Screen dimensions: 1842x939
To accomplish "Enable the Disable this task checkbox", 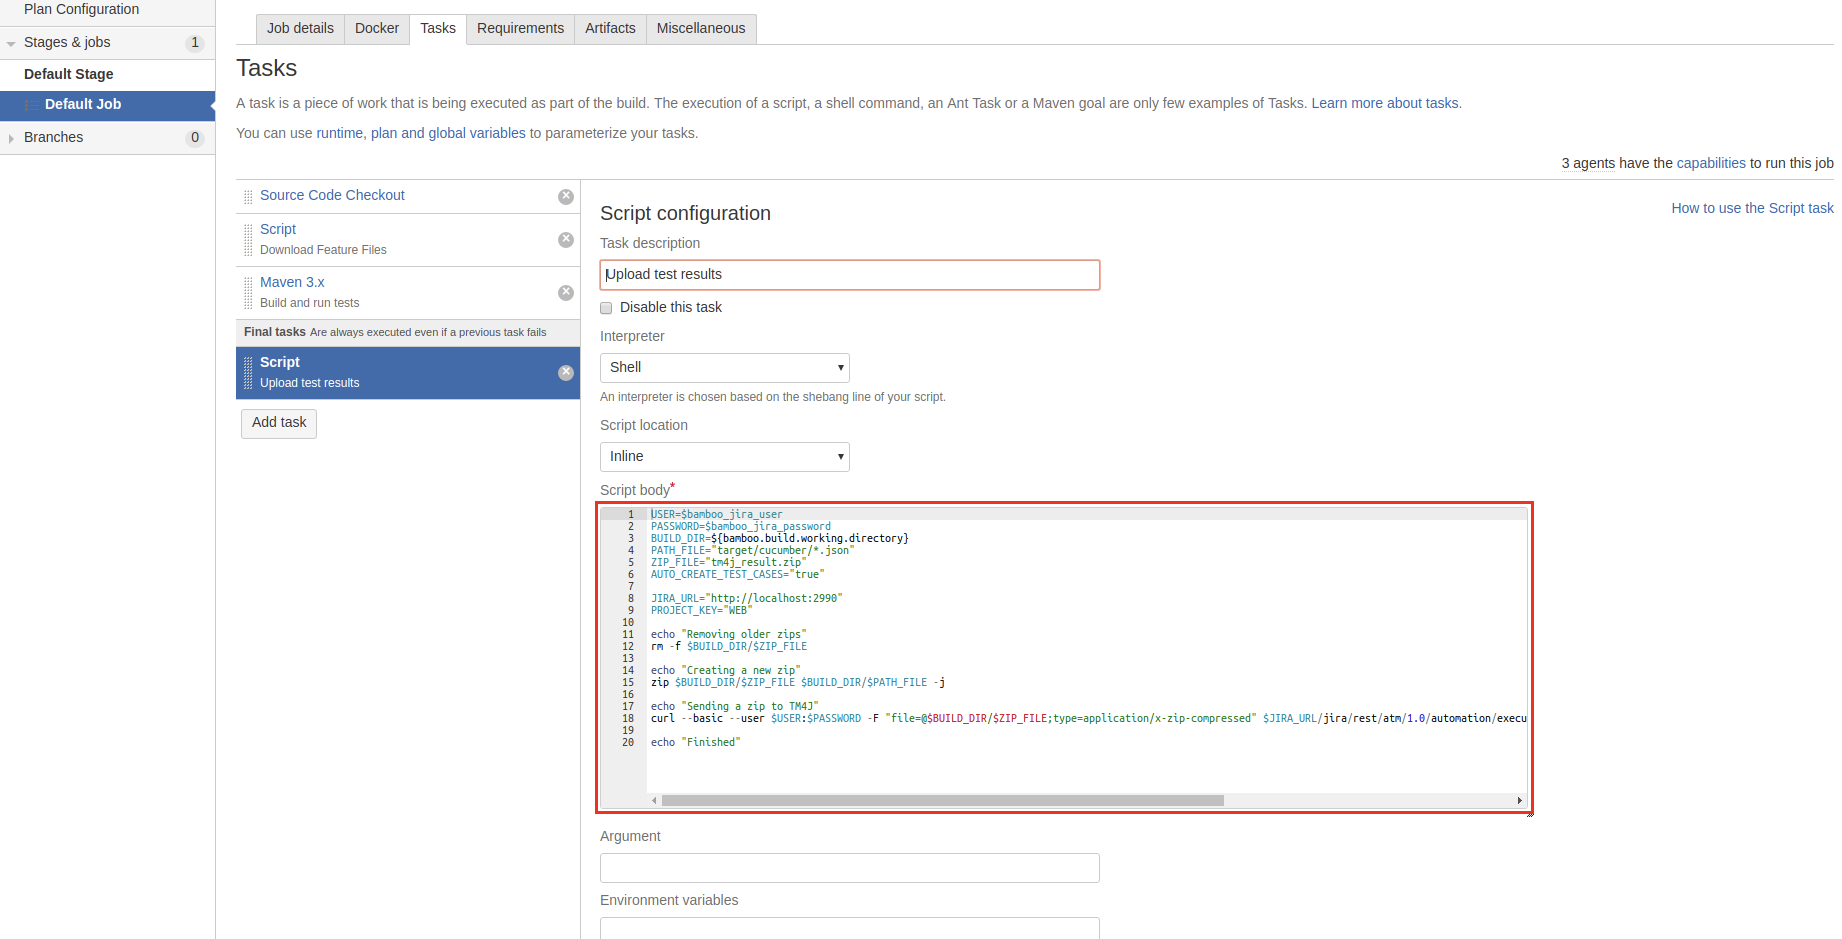I will (x=606, y=308).
